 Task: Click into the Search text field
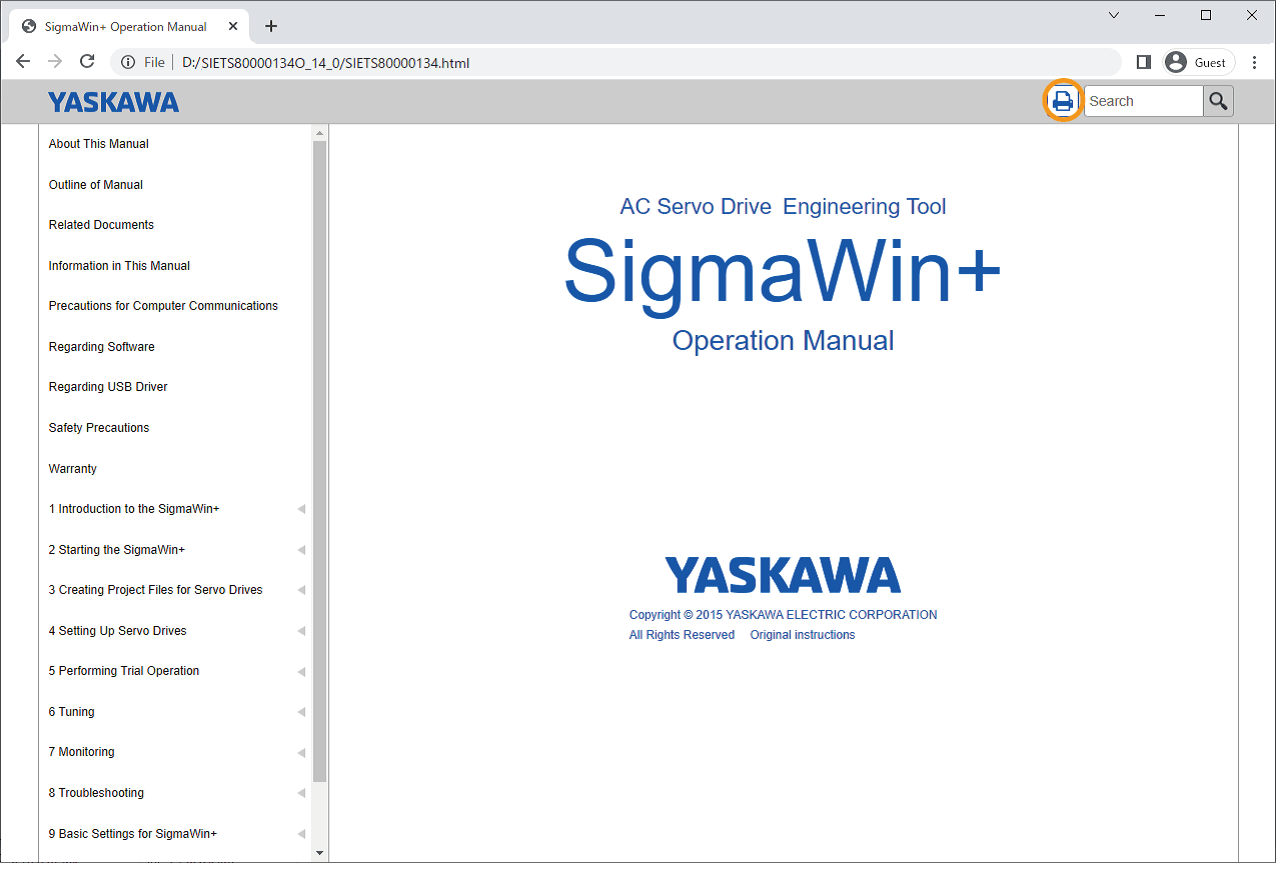click(1142, 101)
